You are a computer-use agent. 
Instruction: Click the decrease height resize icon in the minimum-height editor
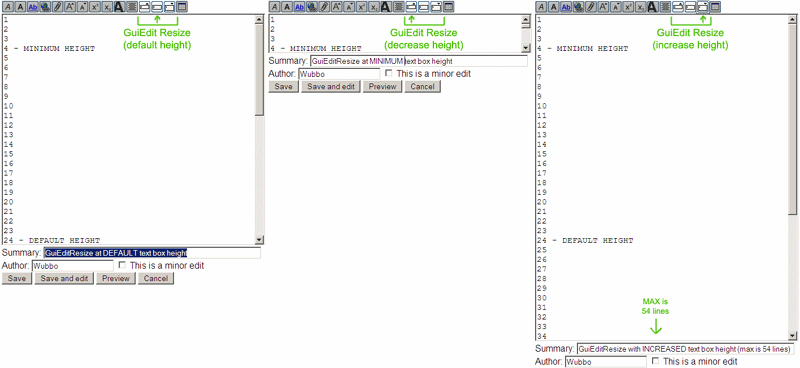411,7
